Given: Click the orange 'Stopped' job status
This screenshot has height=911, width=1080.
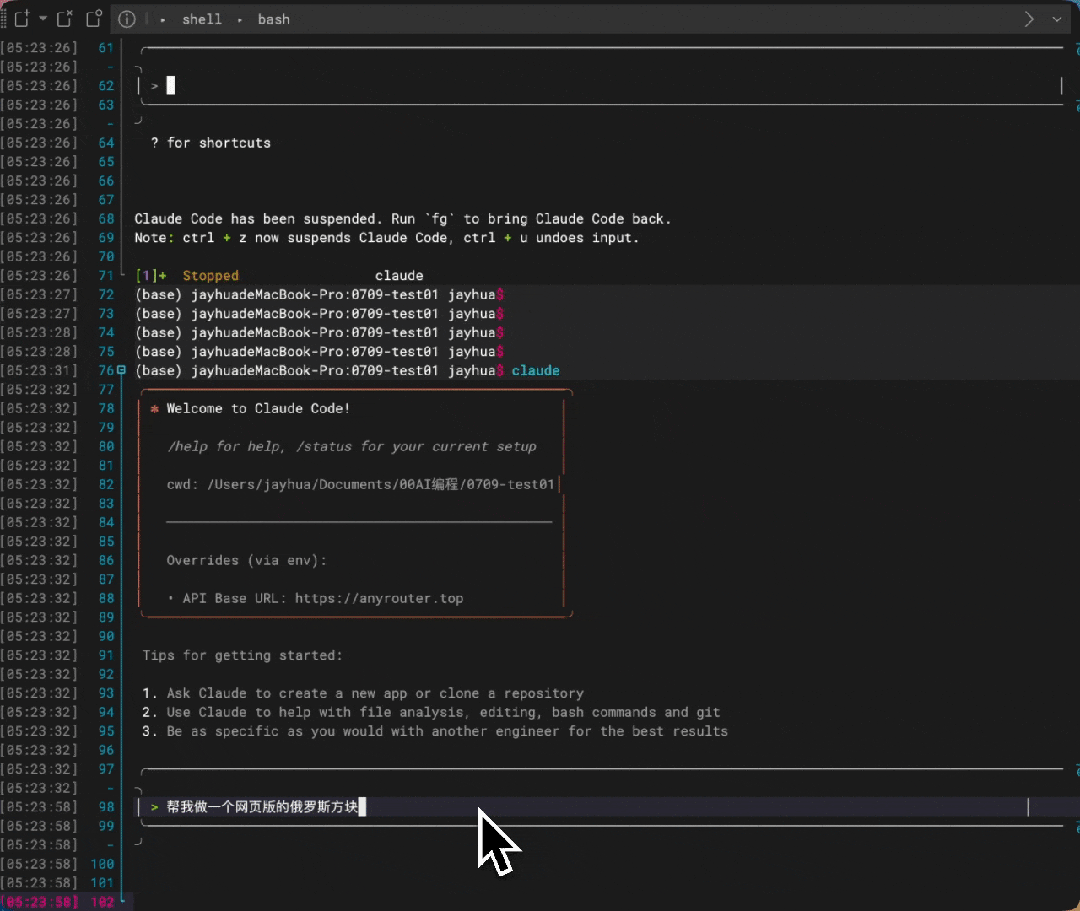Looking at the screenshot, I should pyautogui.click(x=211, y=275).
